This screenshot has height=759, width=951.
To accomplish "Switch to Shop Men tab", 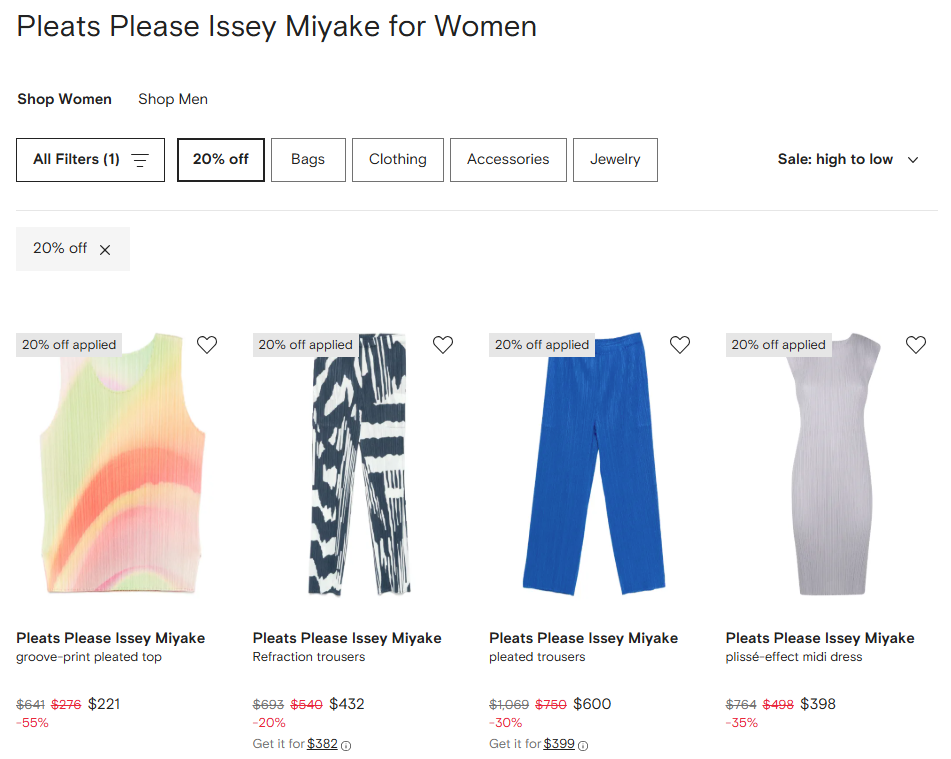I will click(173, 99).
